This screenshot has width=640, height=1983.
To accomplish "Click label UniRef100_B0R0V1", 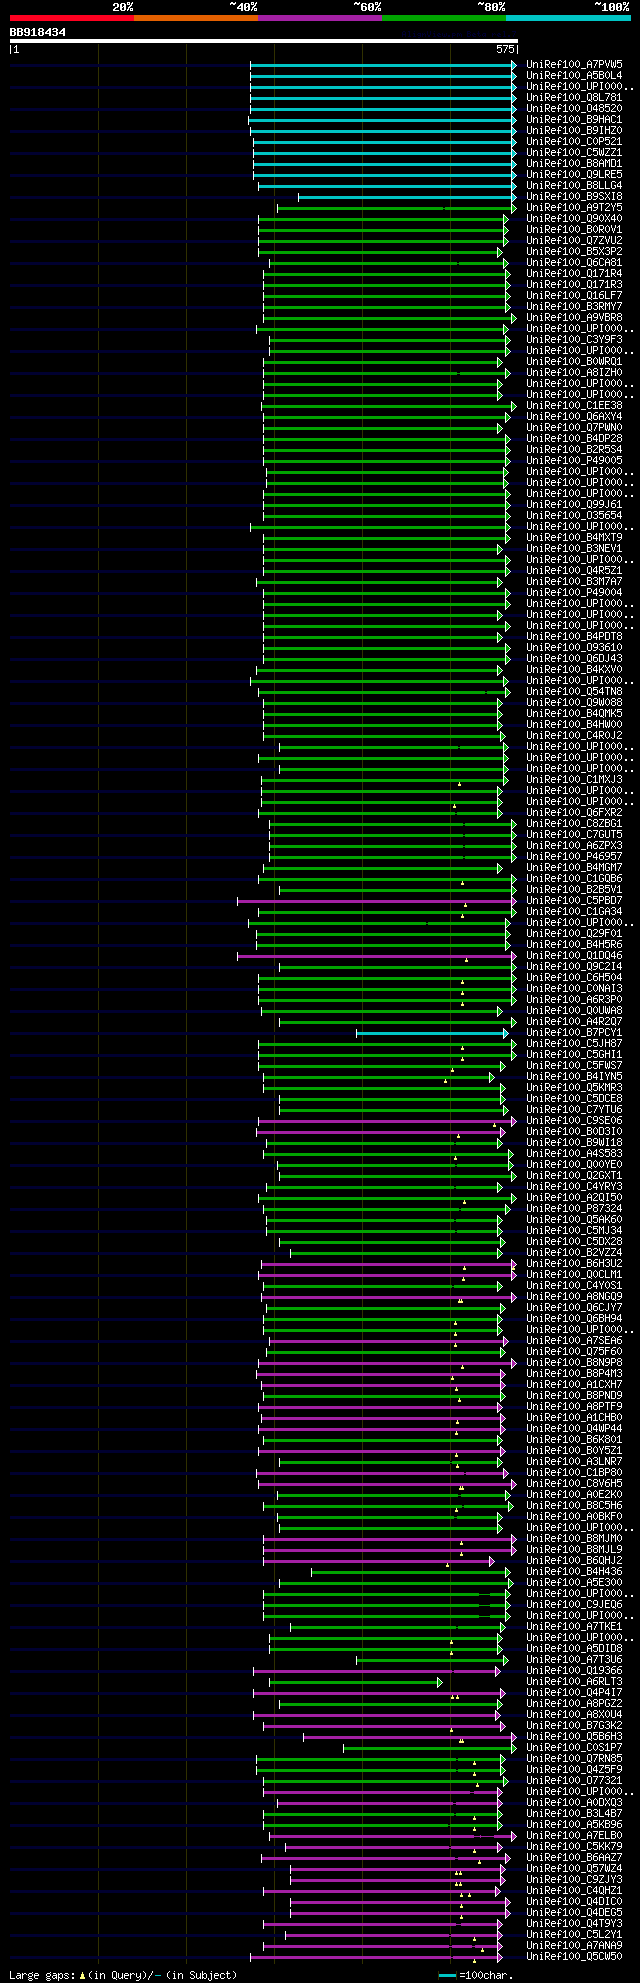I will [x=574, y=229].
